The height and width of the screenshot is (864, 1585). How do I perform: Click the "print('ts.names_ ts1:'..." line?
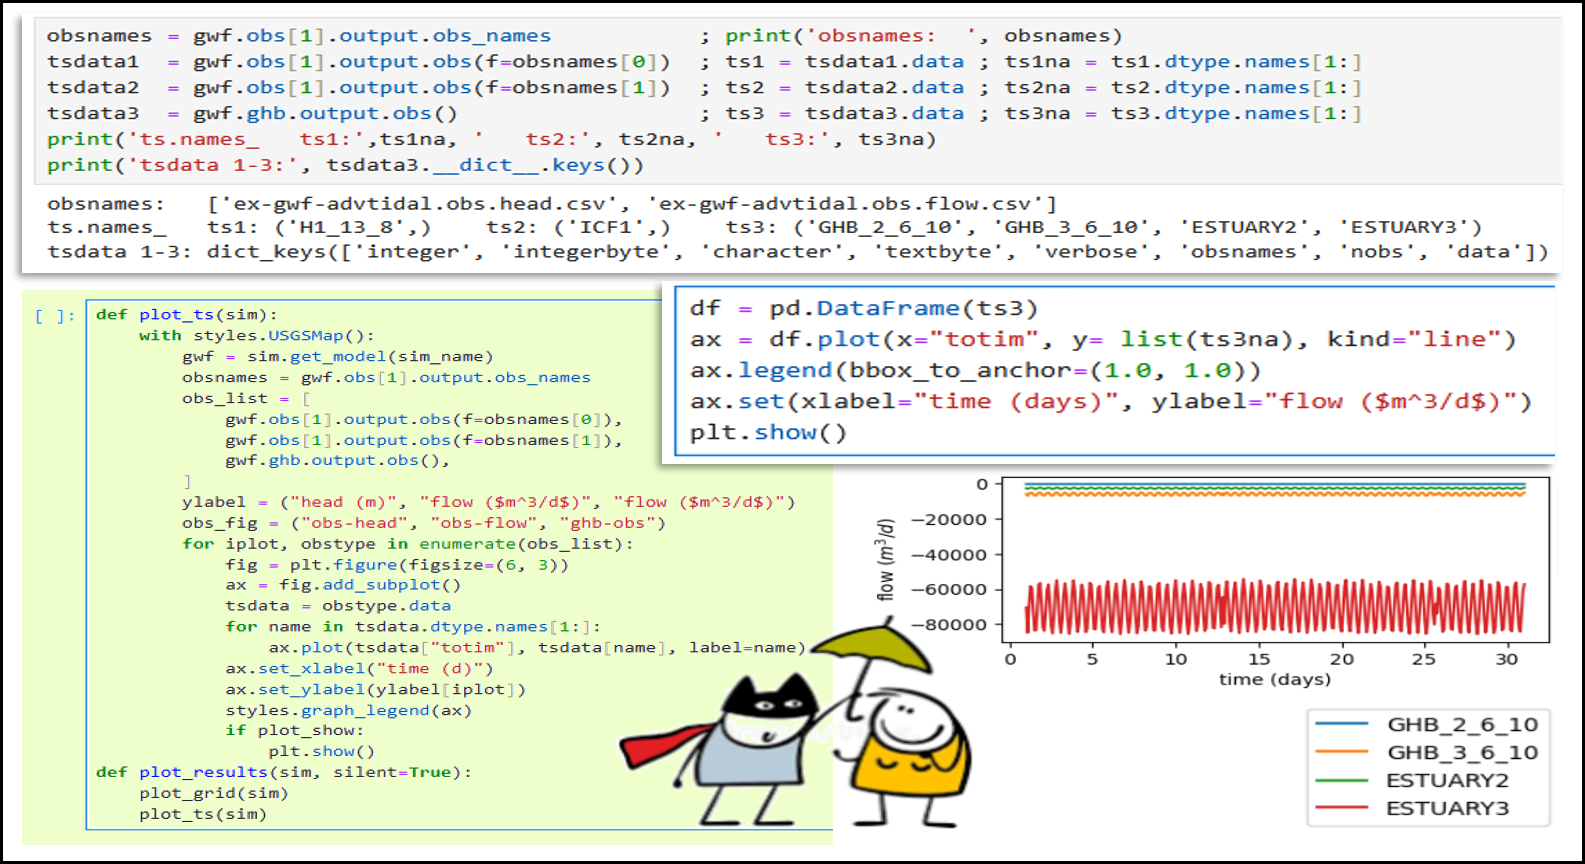(x=492, y=140)
